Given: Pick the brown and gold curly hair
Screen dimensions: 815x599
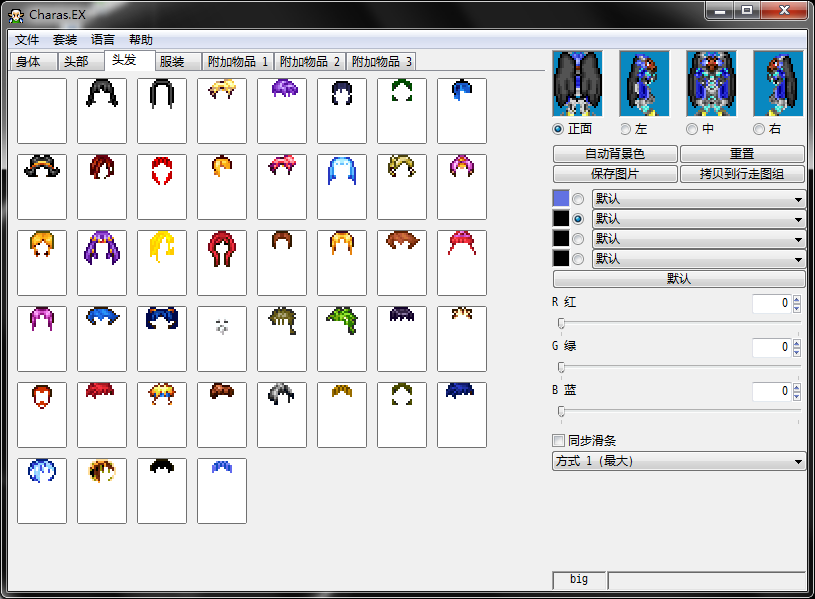Looking at the screenshot, I should (x=102, y=490).
